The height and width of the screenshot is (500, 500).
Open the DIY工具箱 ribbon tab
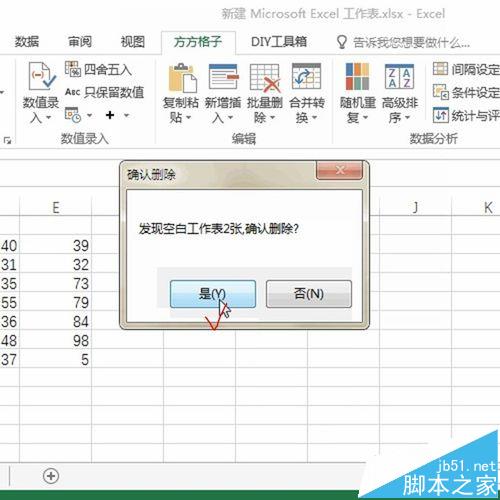point(279,42)
